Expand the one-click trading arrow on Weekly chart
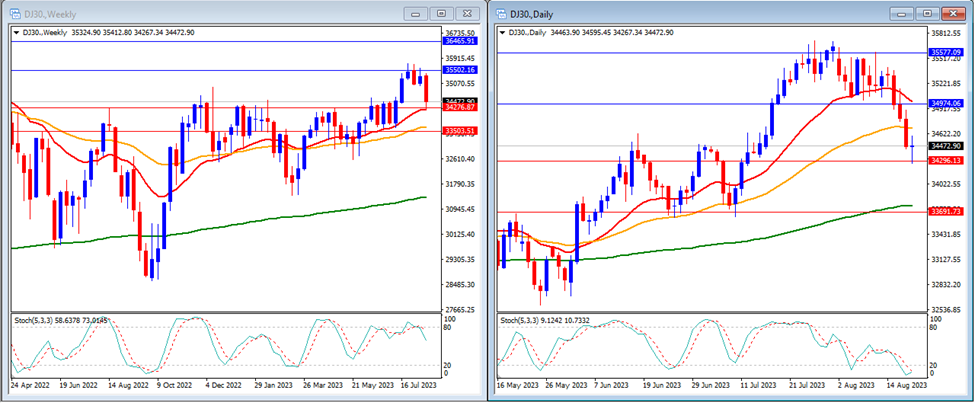 tap(15, 32)
